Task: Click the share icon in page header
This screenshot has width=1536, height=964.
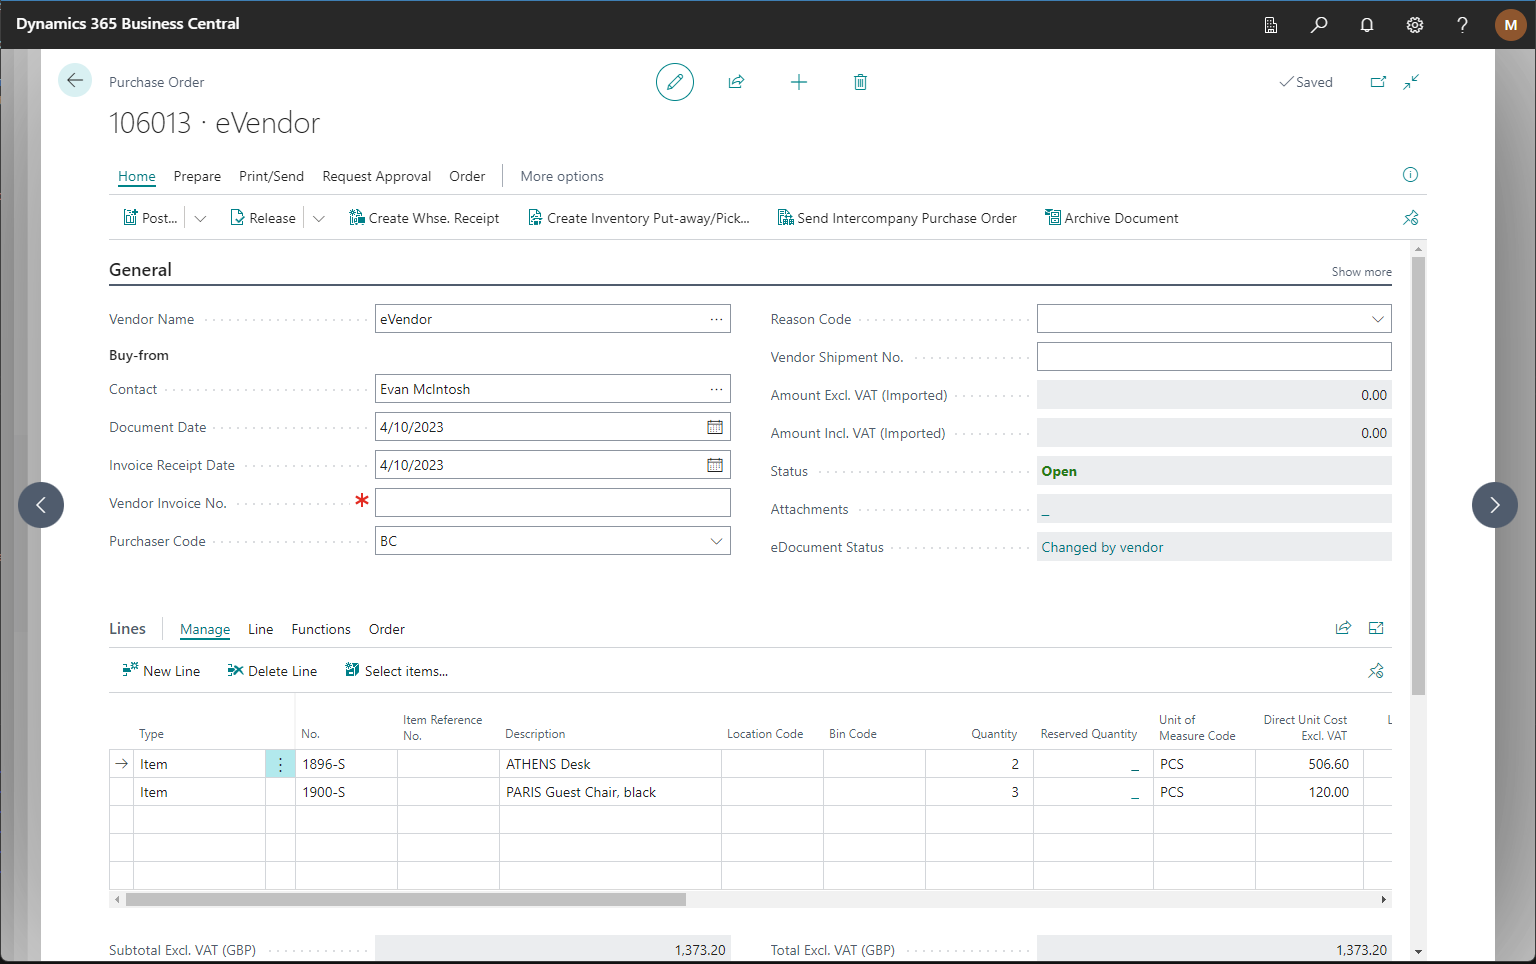Action: click(x=736, y=82)
